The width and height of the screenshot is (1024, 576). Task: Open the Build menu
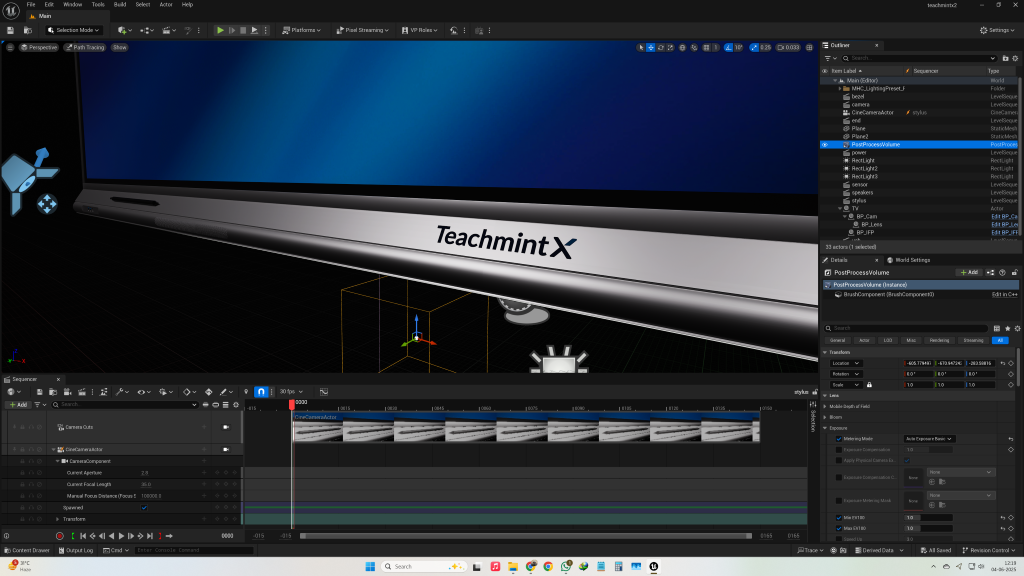[120, 5]
